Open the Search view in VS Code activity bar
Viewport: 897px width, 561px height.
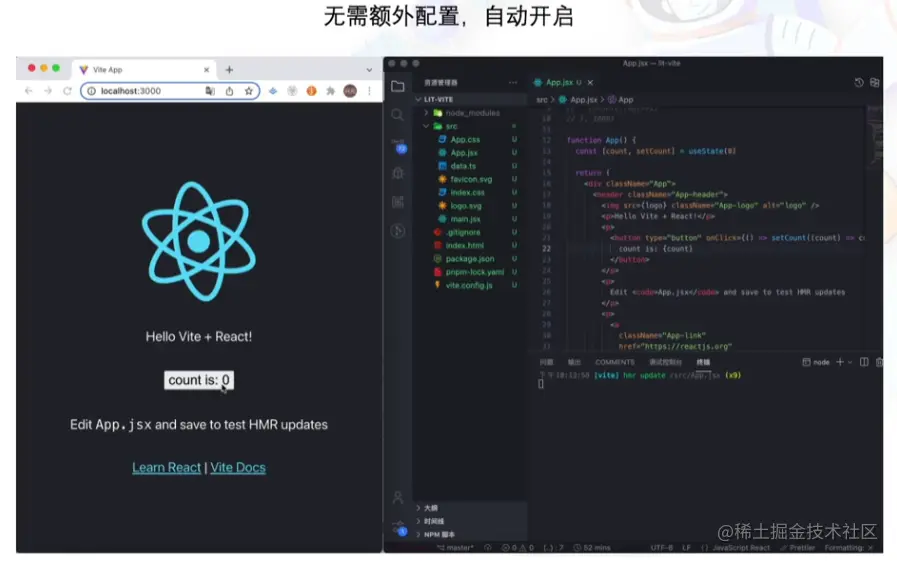(x=398, y=115)
